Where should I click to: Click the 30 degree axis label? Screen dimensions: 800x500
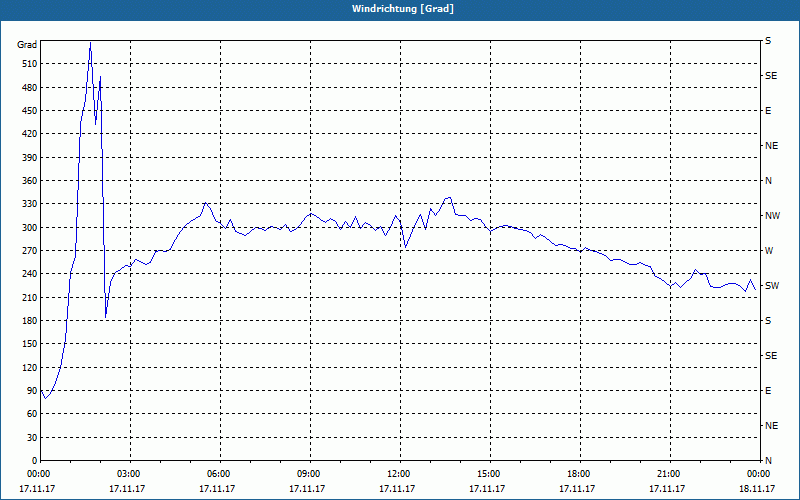pos(32,437)
